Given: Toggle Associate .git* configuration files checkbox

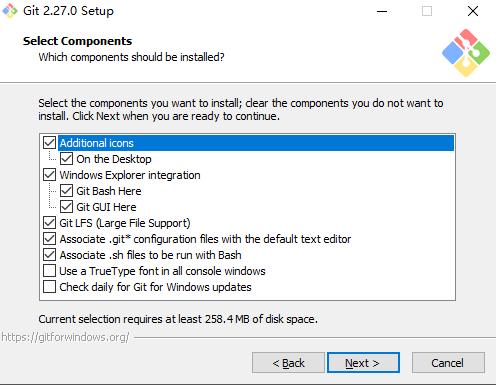Looking at the screenshot, I should (49, 239).
